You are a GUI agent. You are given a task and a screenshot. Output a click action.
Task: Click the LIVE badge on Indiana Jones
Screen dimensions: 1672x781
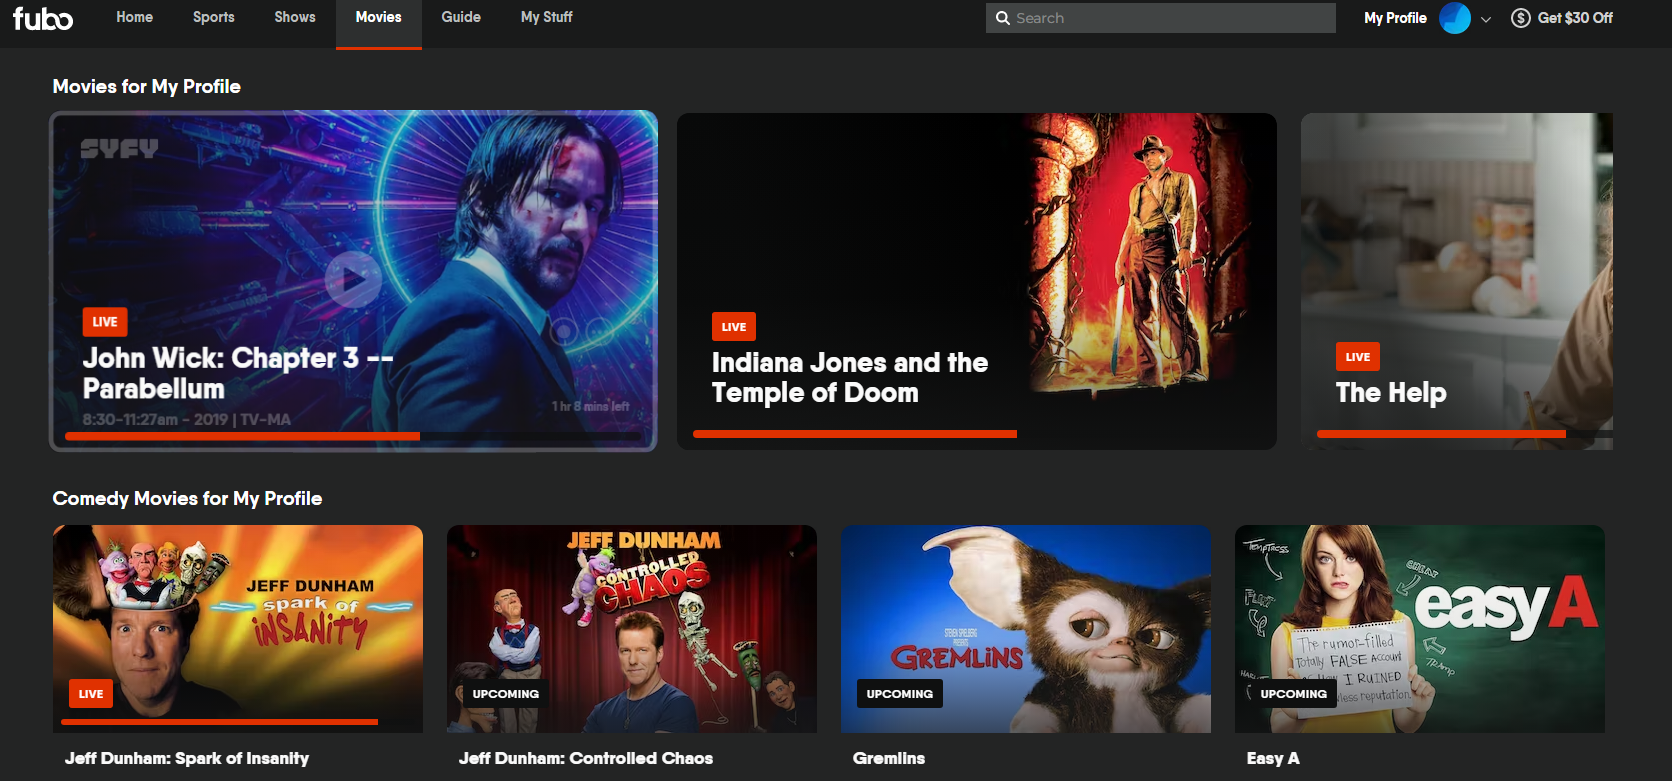tap(734, 327)
